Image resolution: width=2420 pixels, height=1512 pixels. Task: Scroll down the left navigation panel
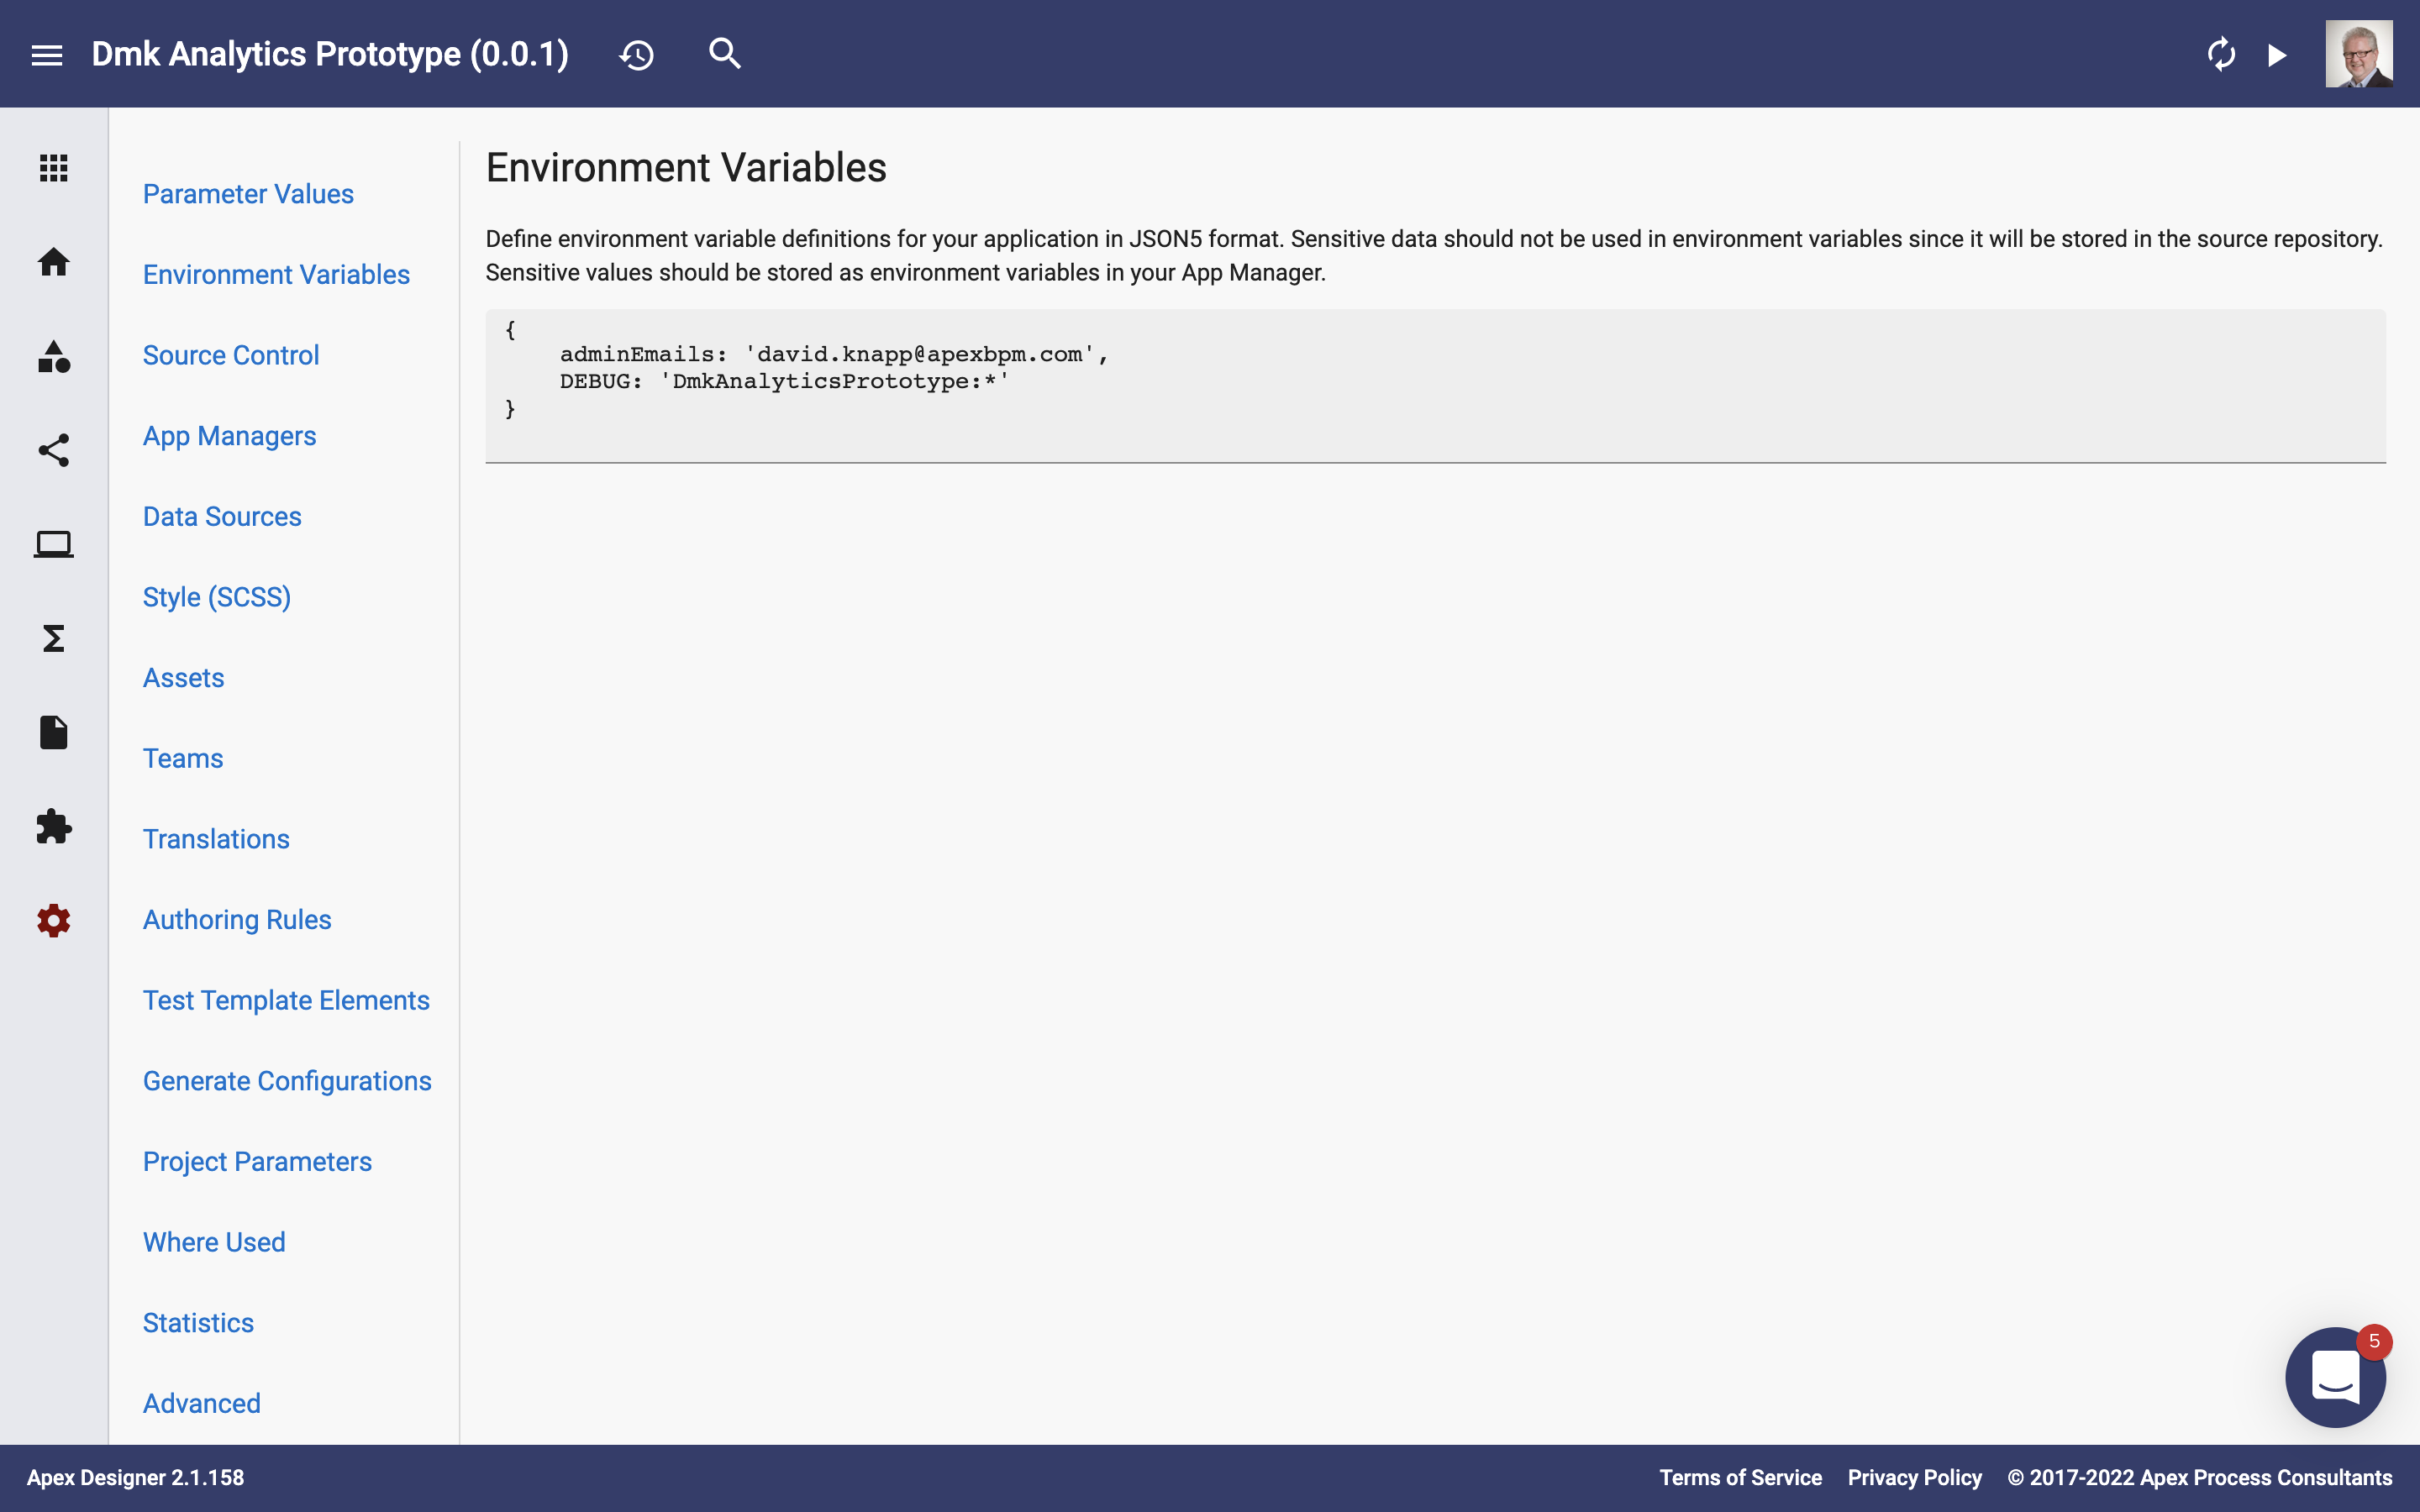(x=458, y=1428)
